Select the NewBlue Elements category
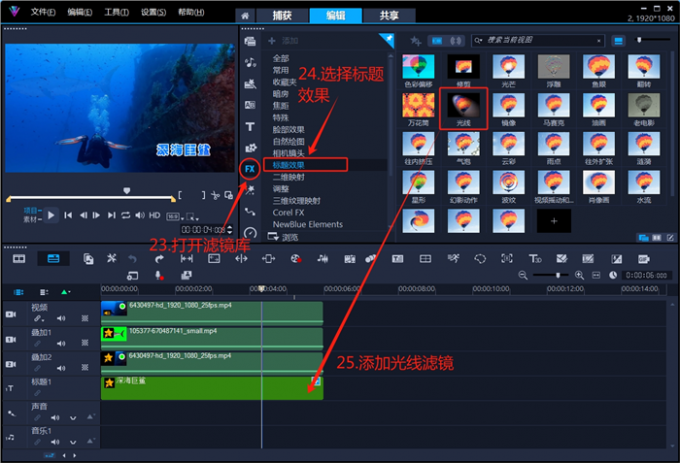The height and width of the screenshot is (463, 680). click(x=307, y=224)
